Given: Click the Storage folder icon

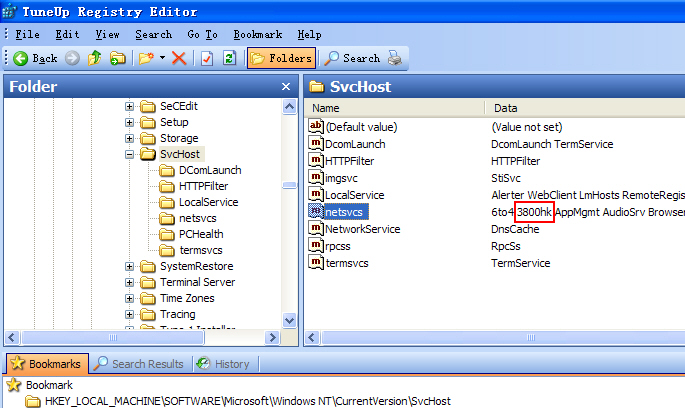Looking at the screenshot, I should tap(148, 138).
